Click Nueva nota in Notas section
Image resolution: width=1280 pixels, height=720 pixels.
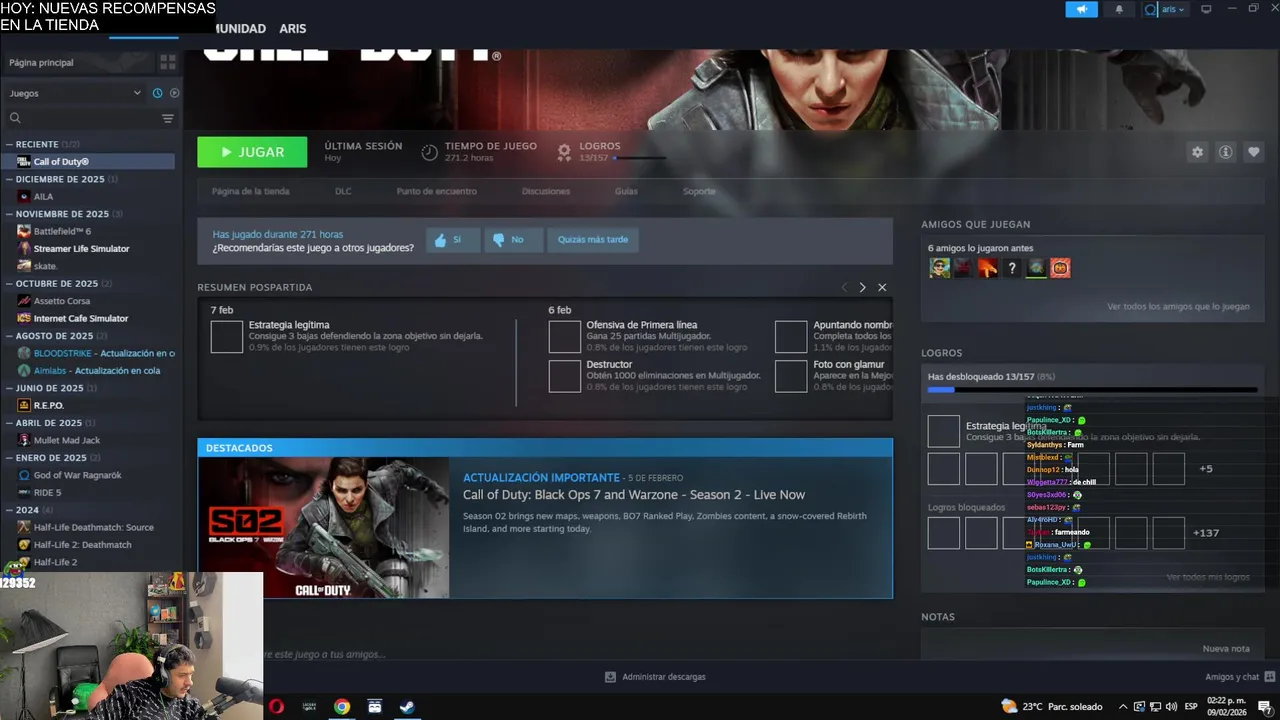click(x=1226, y=648)
